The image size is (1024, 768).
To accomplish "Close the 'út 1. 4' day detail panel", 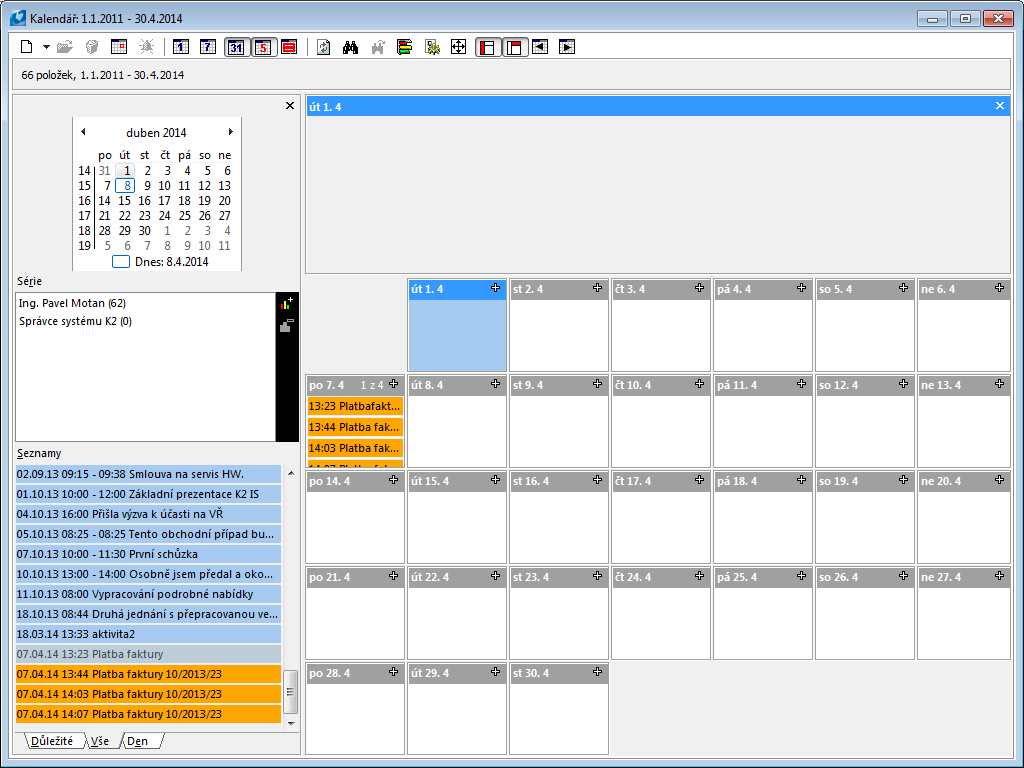I will coord(1000,106).
